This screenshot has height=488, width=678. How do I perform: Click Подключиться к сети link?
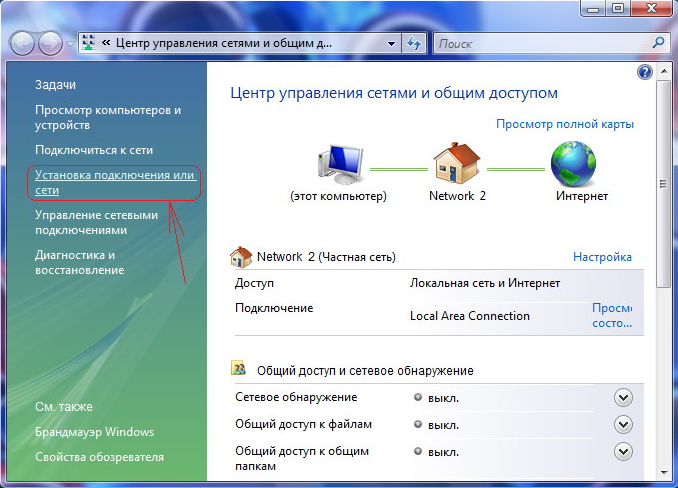coord(94,150)
